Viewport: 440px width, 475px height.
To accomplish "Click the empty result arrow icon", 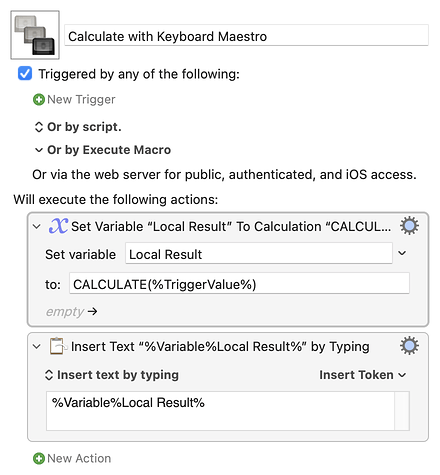I will click(93, 311).
